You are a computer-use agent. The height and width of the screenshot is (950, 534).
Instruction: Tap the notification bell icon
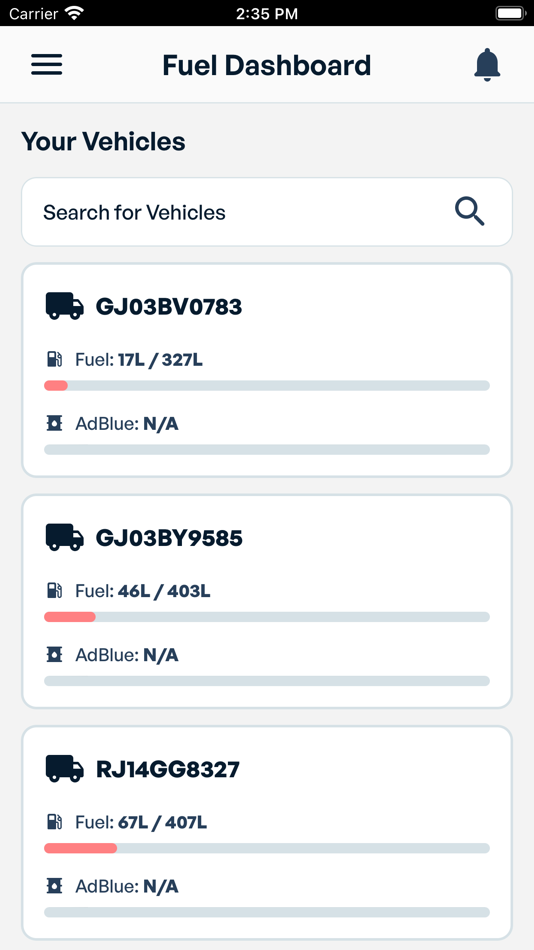[487, 65]
